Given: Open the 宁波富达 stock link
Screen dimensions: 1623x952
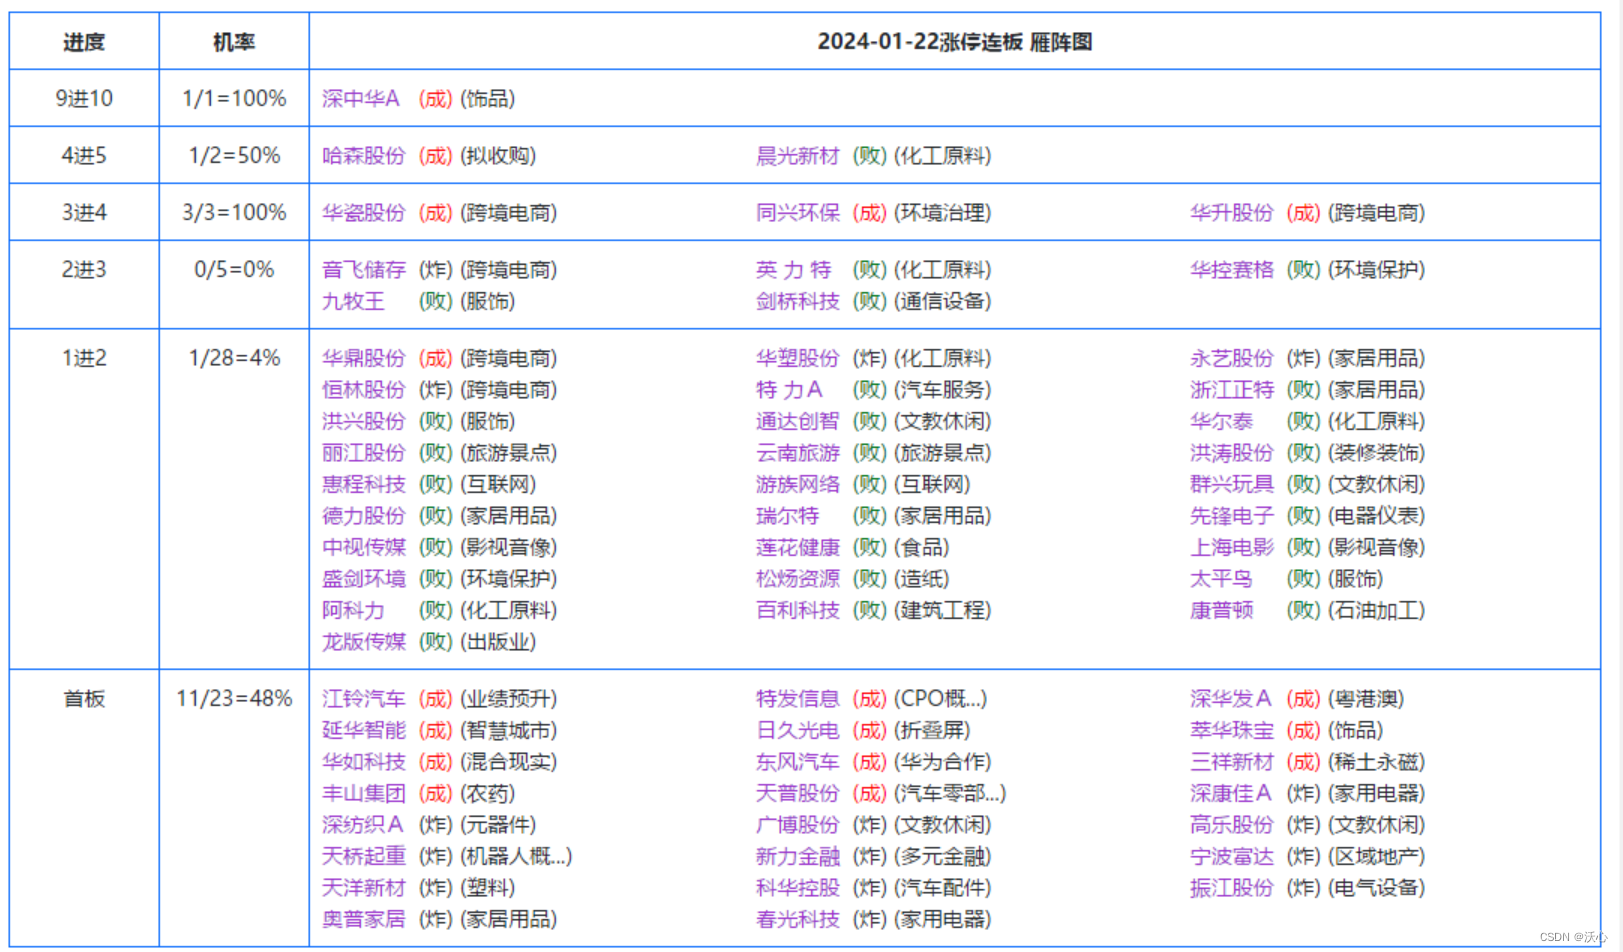Looking at the screenshot, I should [x=1232, y=856].
